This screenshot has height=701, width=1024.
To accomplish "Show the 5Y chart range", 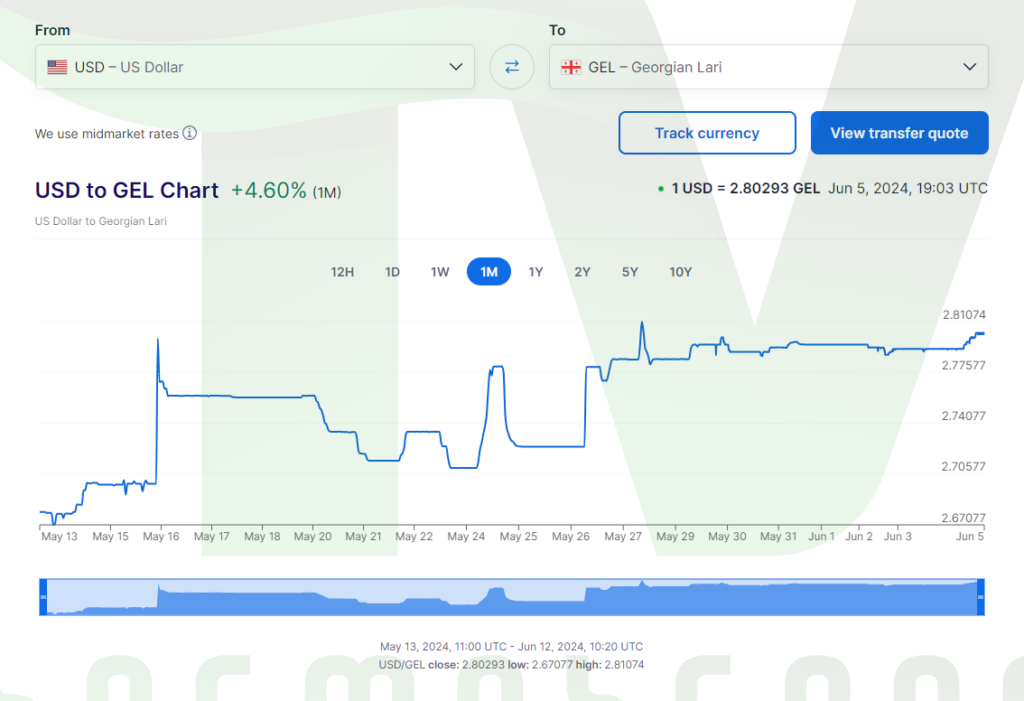I will (629, 272).
